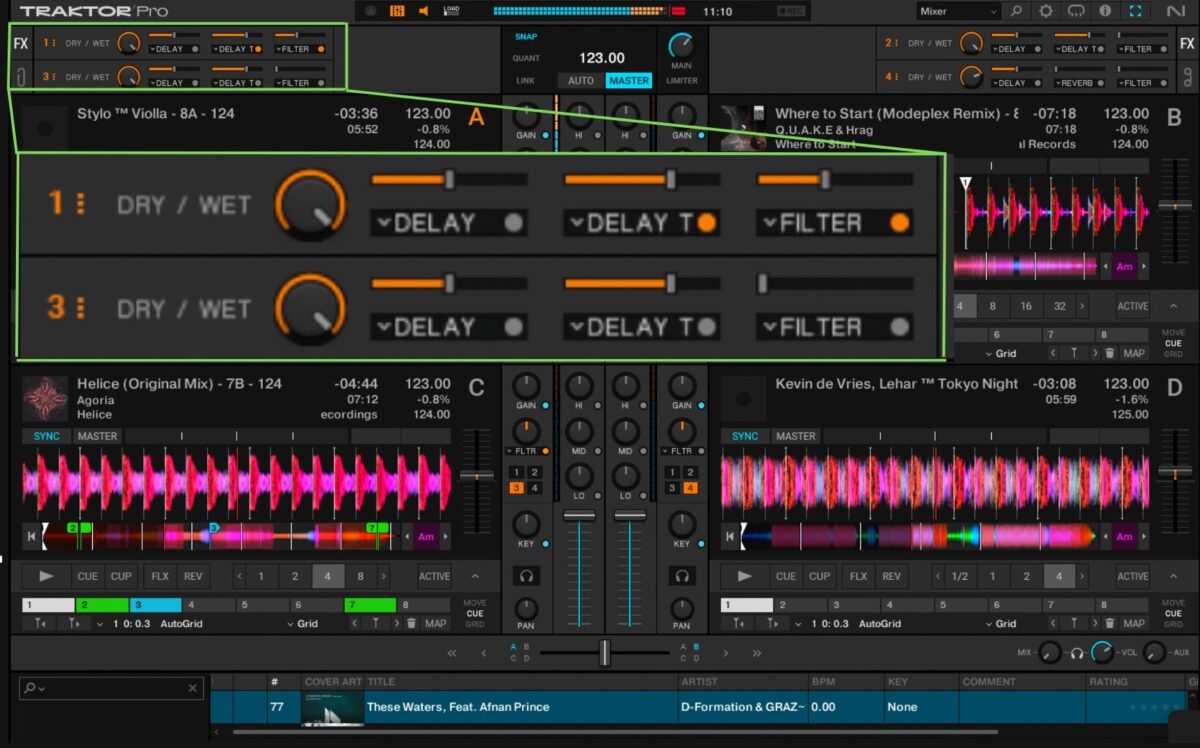Click MAP button on Deck D
The image size is (1200, 748).
tap(1134, 623)
